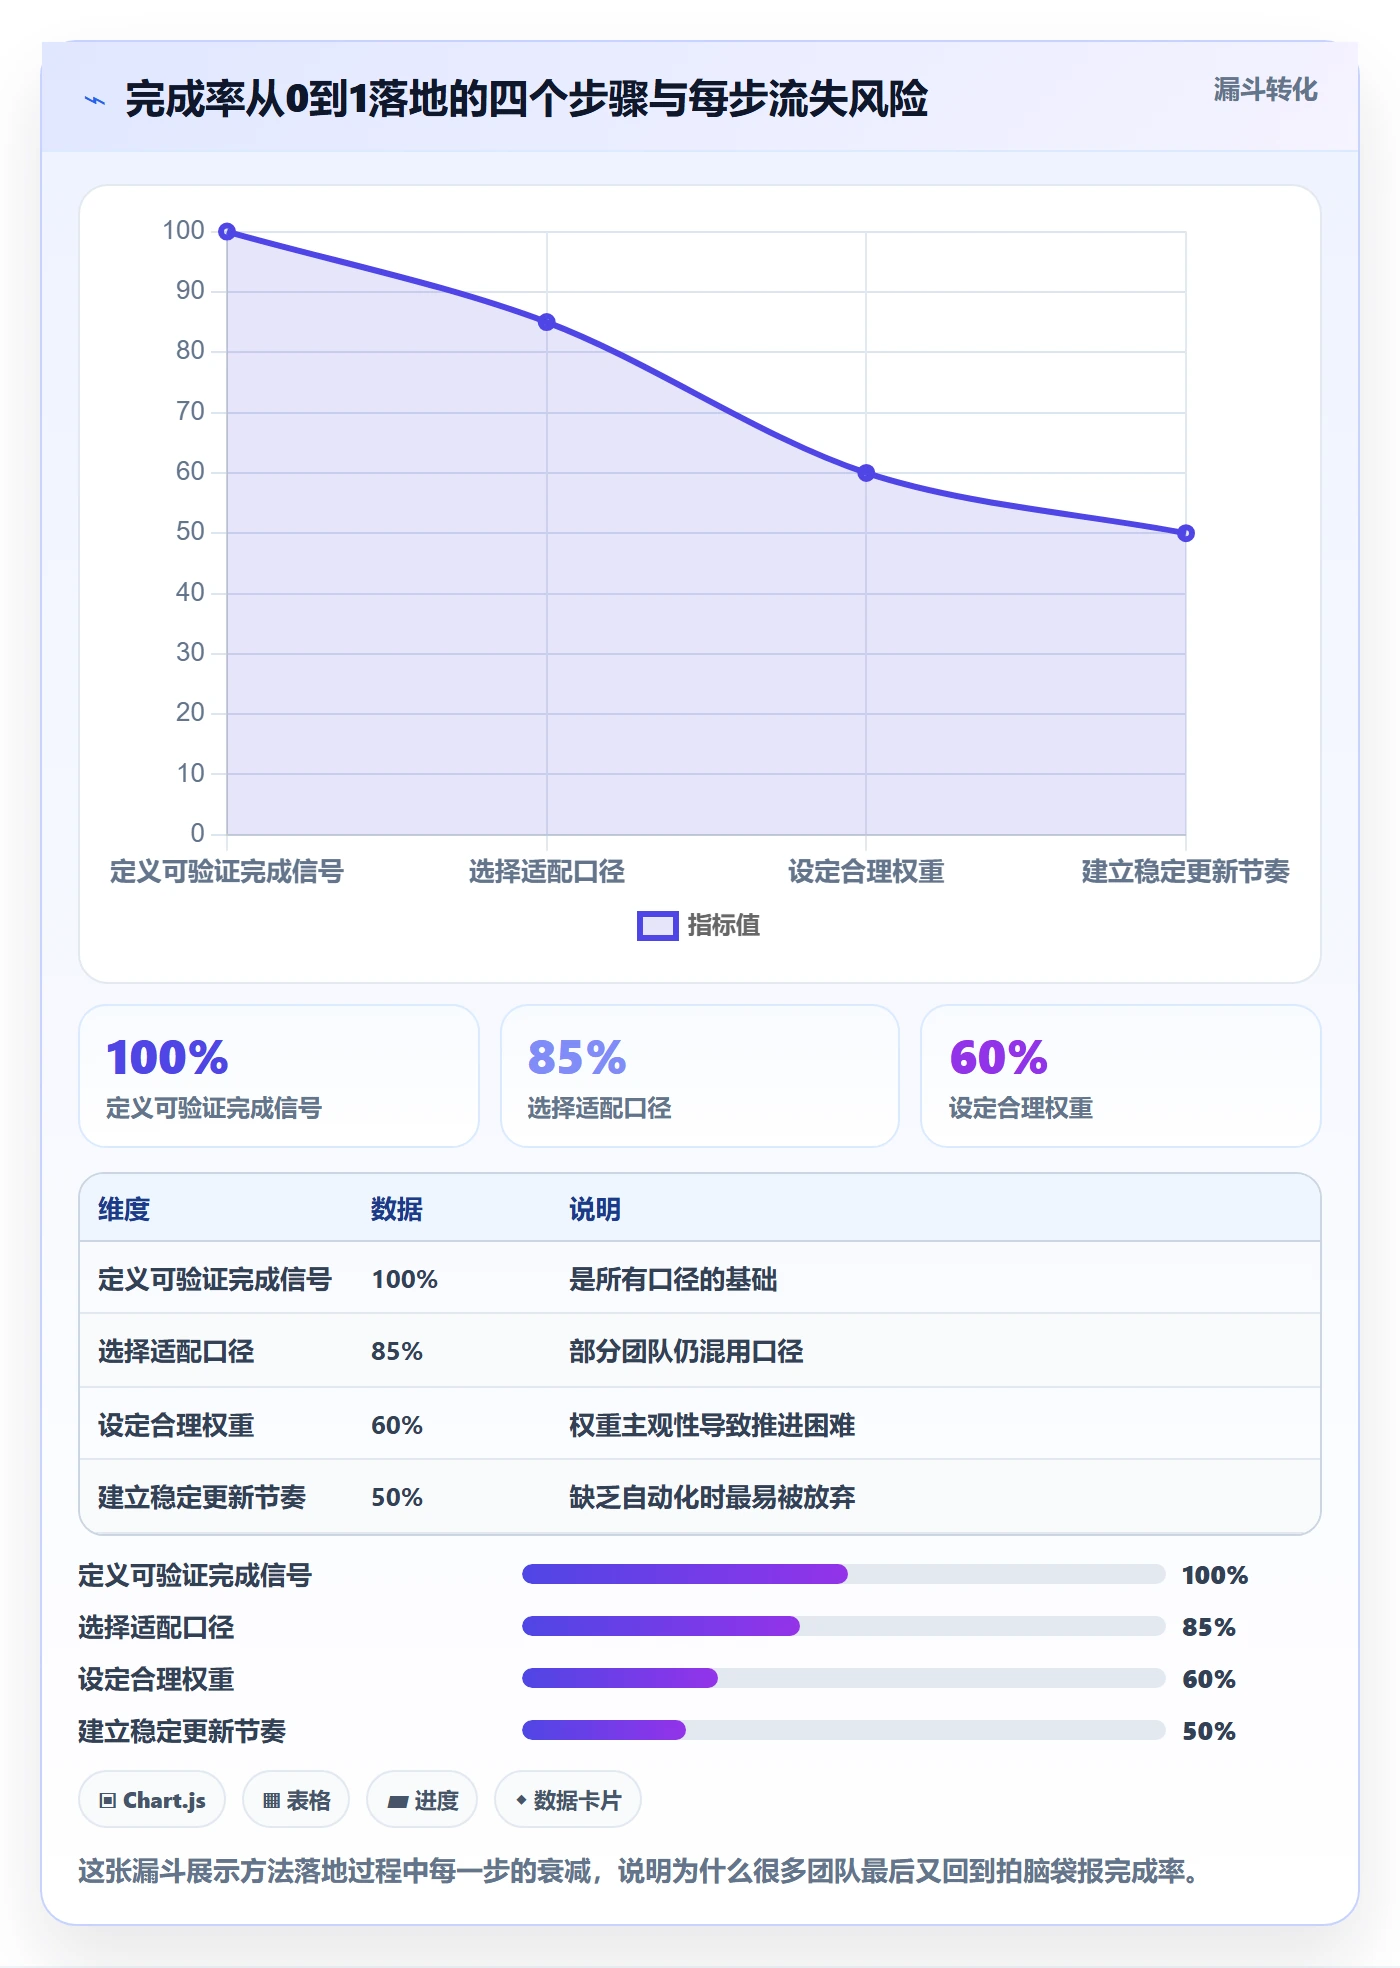The height and width of the screenshot is (1968, 1400).
Task: Click the 50% progress bar for 建立稳定更新节奏
Action: pyautogui.click(x=844, y=1730)
